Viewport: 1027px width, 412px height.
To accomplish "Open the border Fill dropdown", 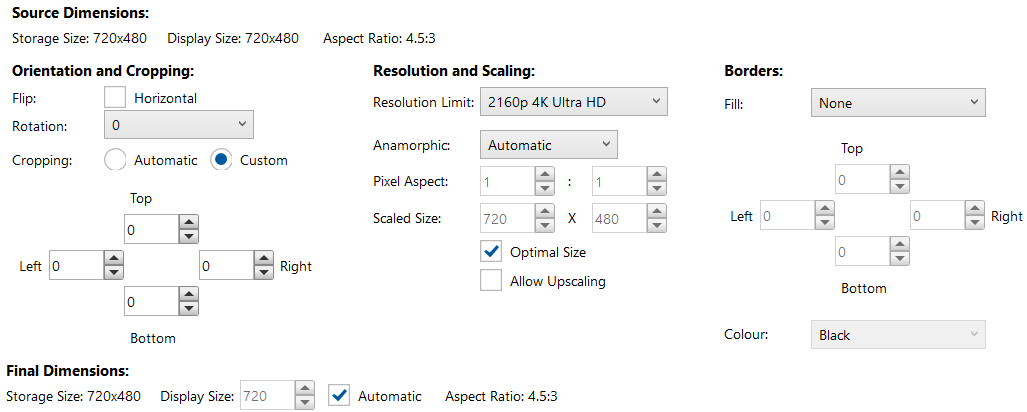I will (x=897, y=102).
